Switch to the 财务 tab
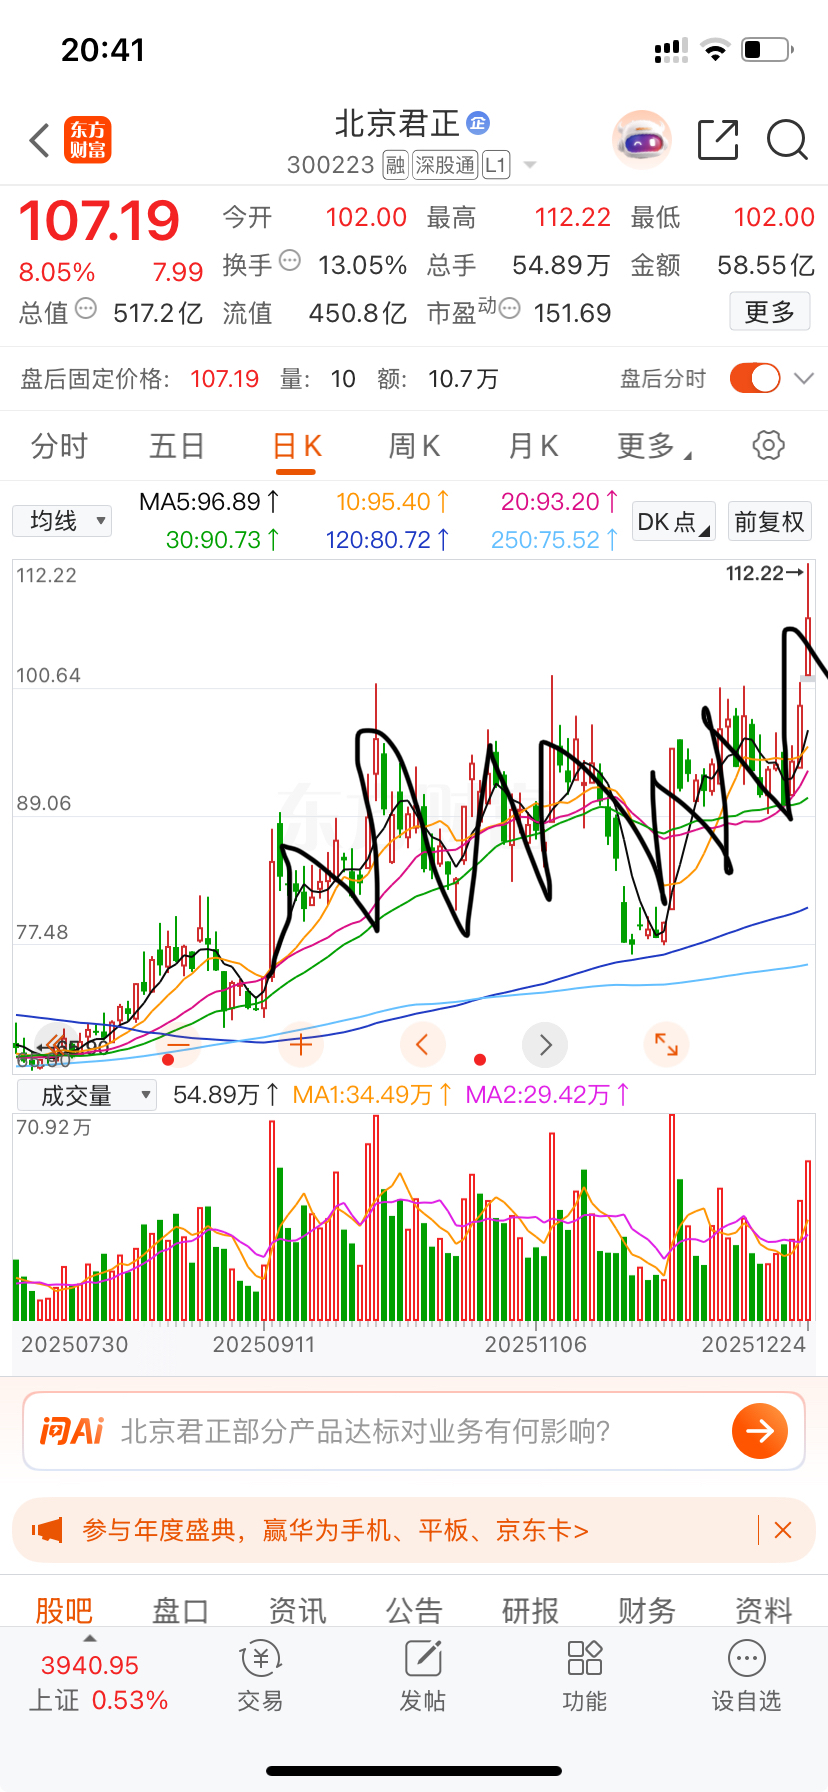 [x=647, y=1611]
